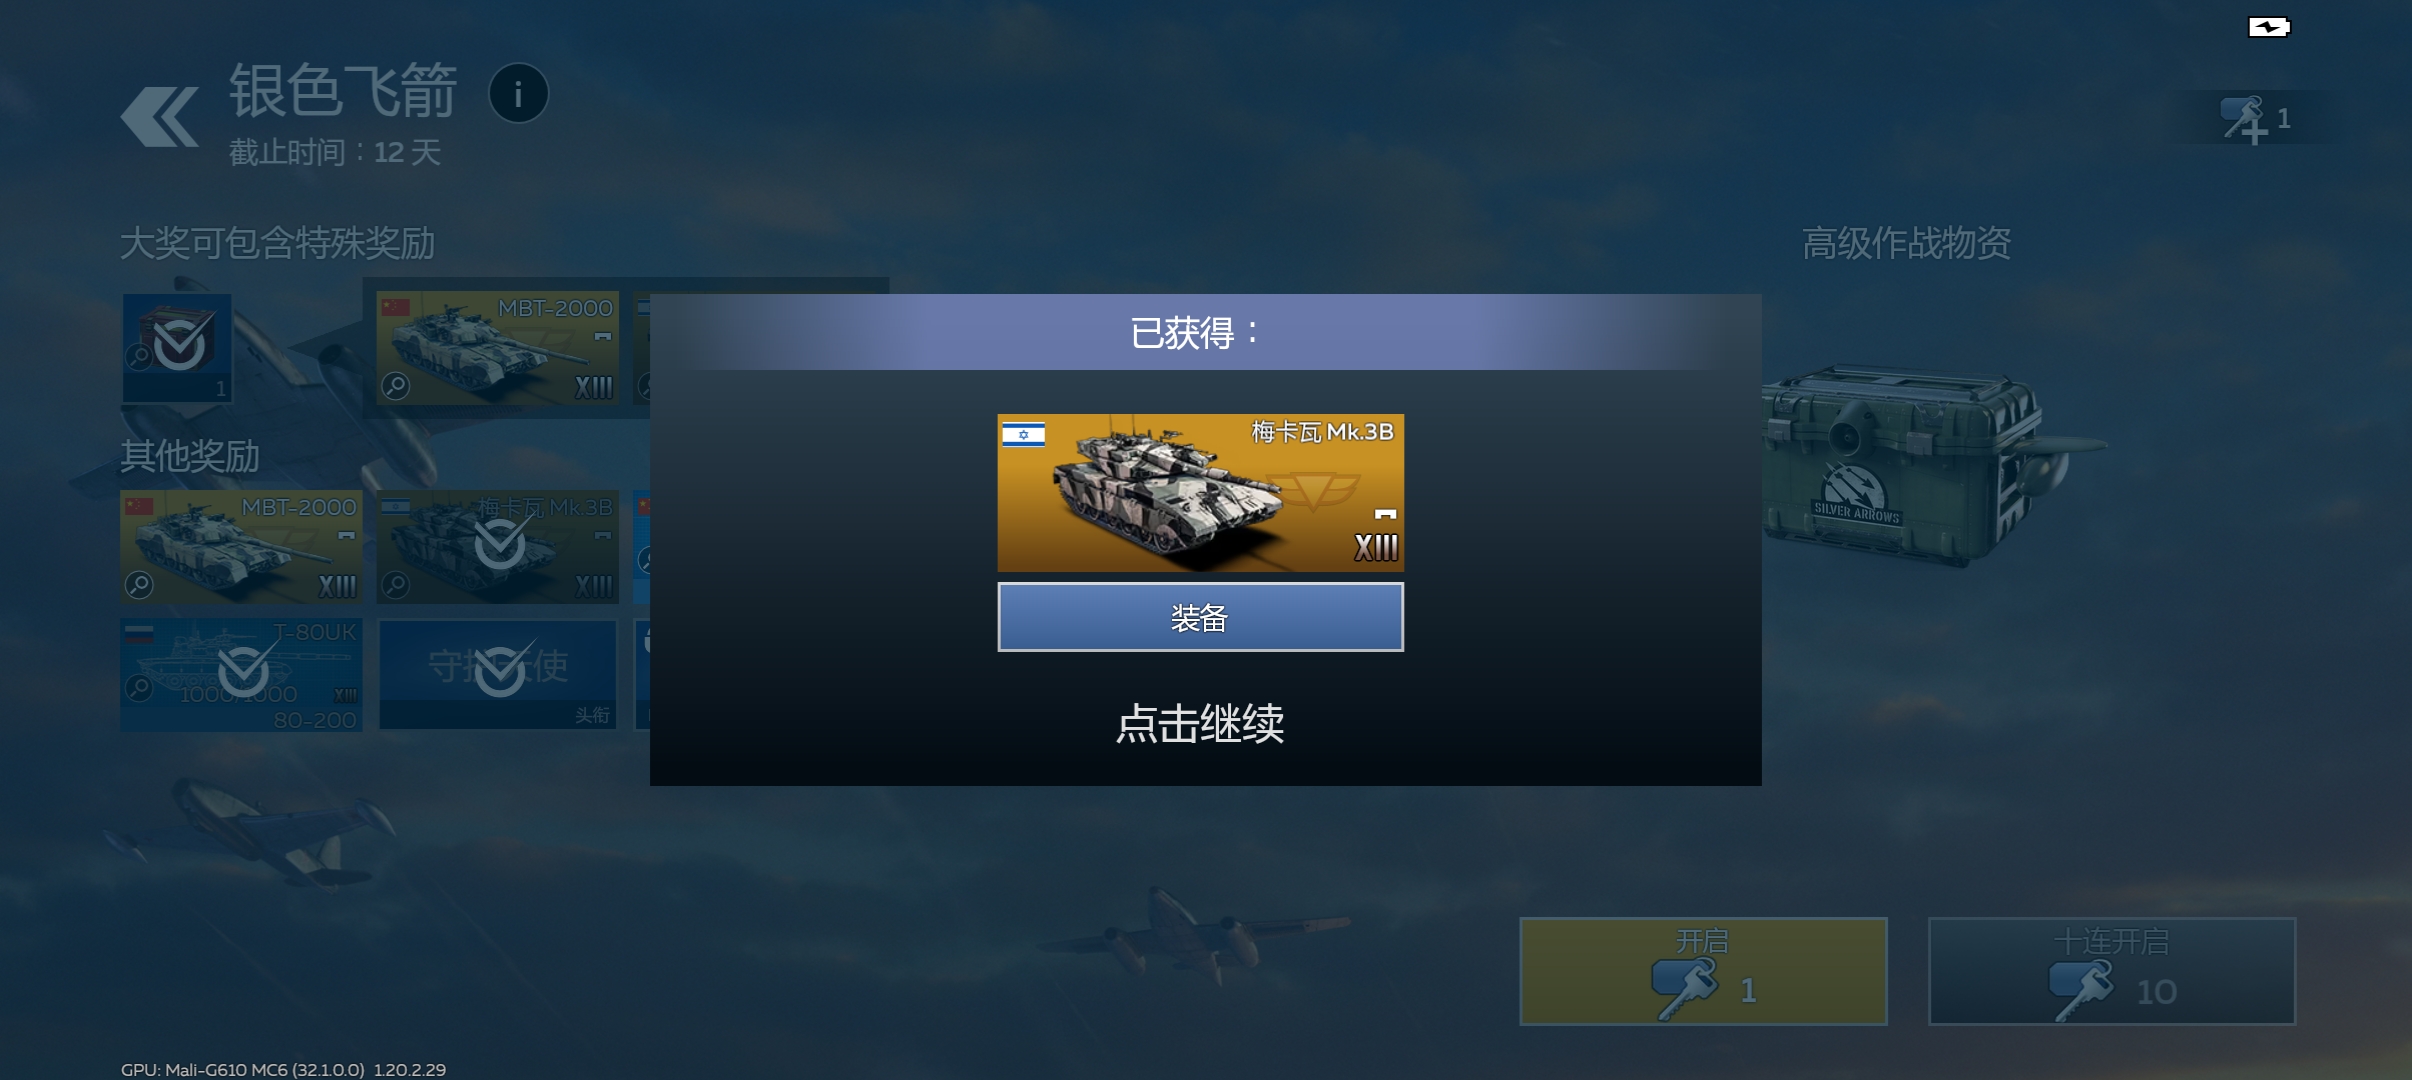Click magnifier on dimmed 梅卡瓦 Mk.3B card
The width and height of the screenshot is (2412, 1080).
(396, 585)
